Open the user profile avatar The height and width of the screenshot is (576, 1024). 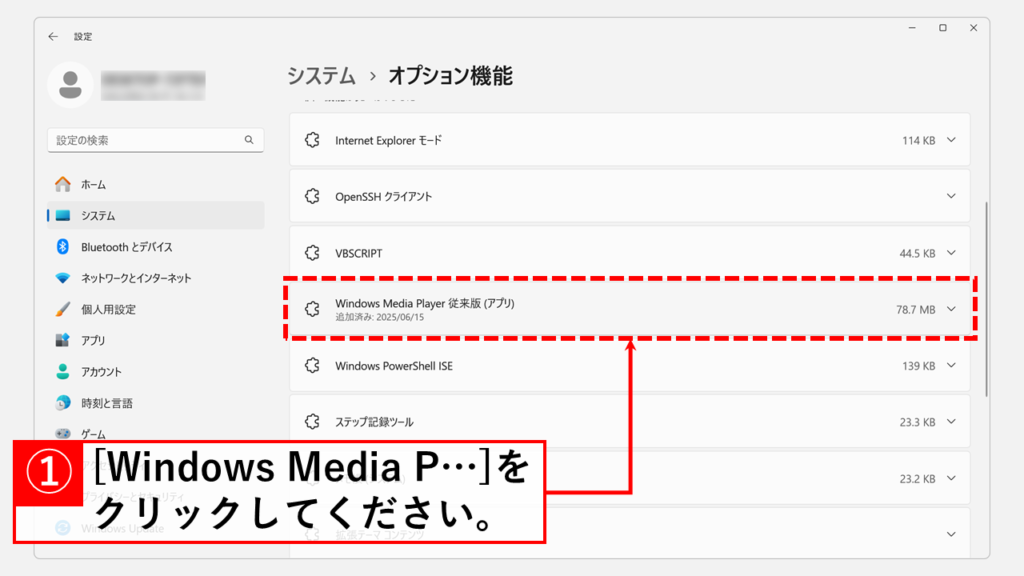[x=71, y=85]
